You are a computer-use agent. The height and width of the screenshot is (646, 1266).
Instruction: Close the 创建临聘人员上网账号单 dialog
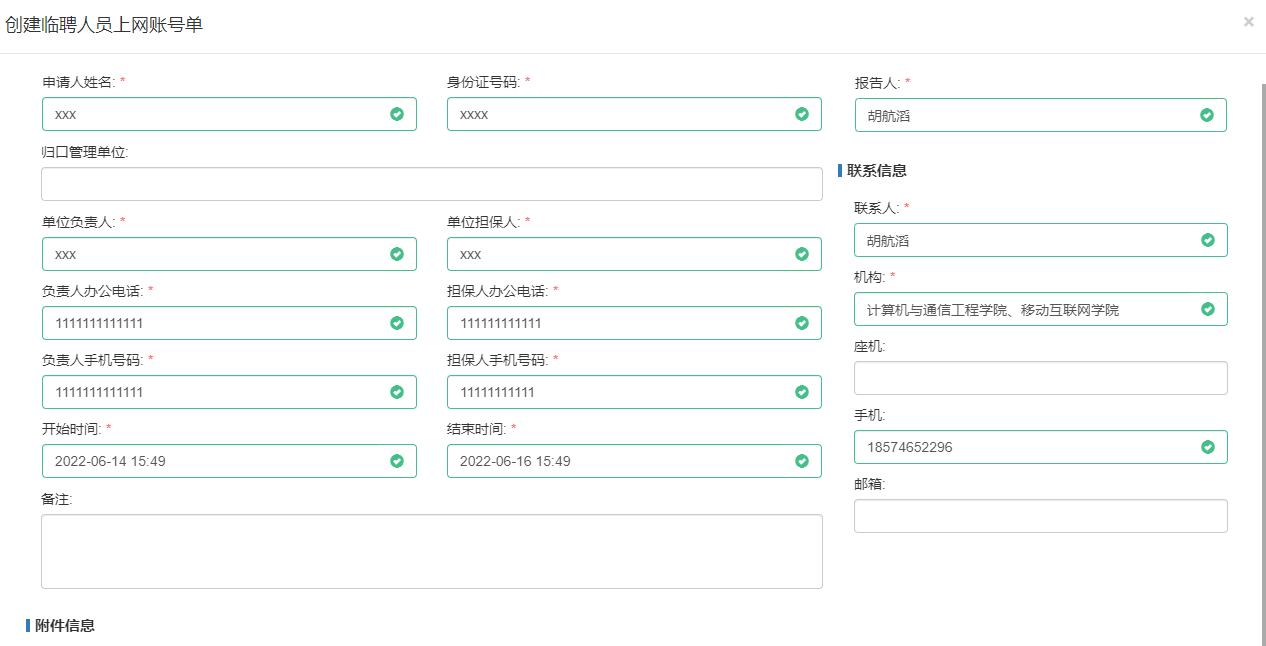[x=1248, y=22]
